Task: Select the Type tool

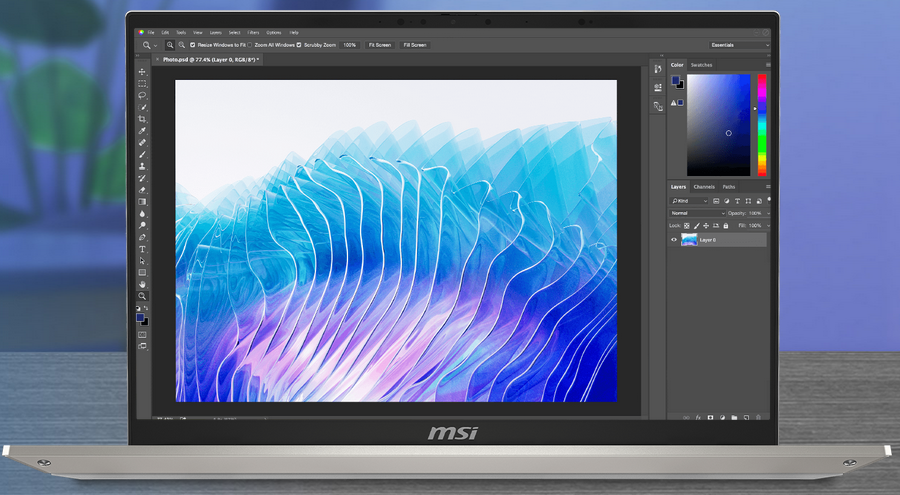Action: [x=142, y=249]
